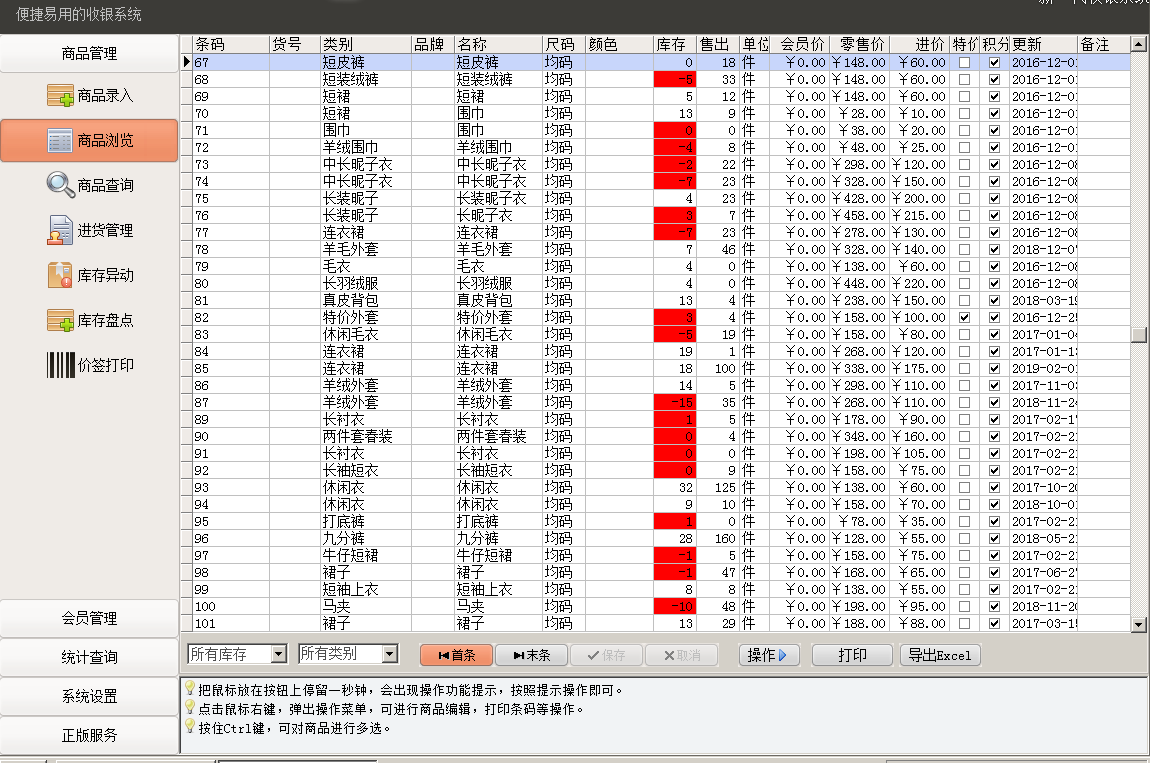Uncheck 积分 checkbox for item 67
Image resolution: width=1150 pixels, height=763 pixels.
[994, 62]
